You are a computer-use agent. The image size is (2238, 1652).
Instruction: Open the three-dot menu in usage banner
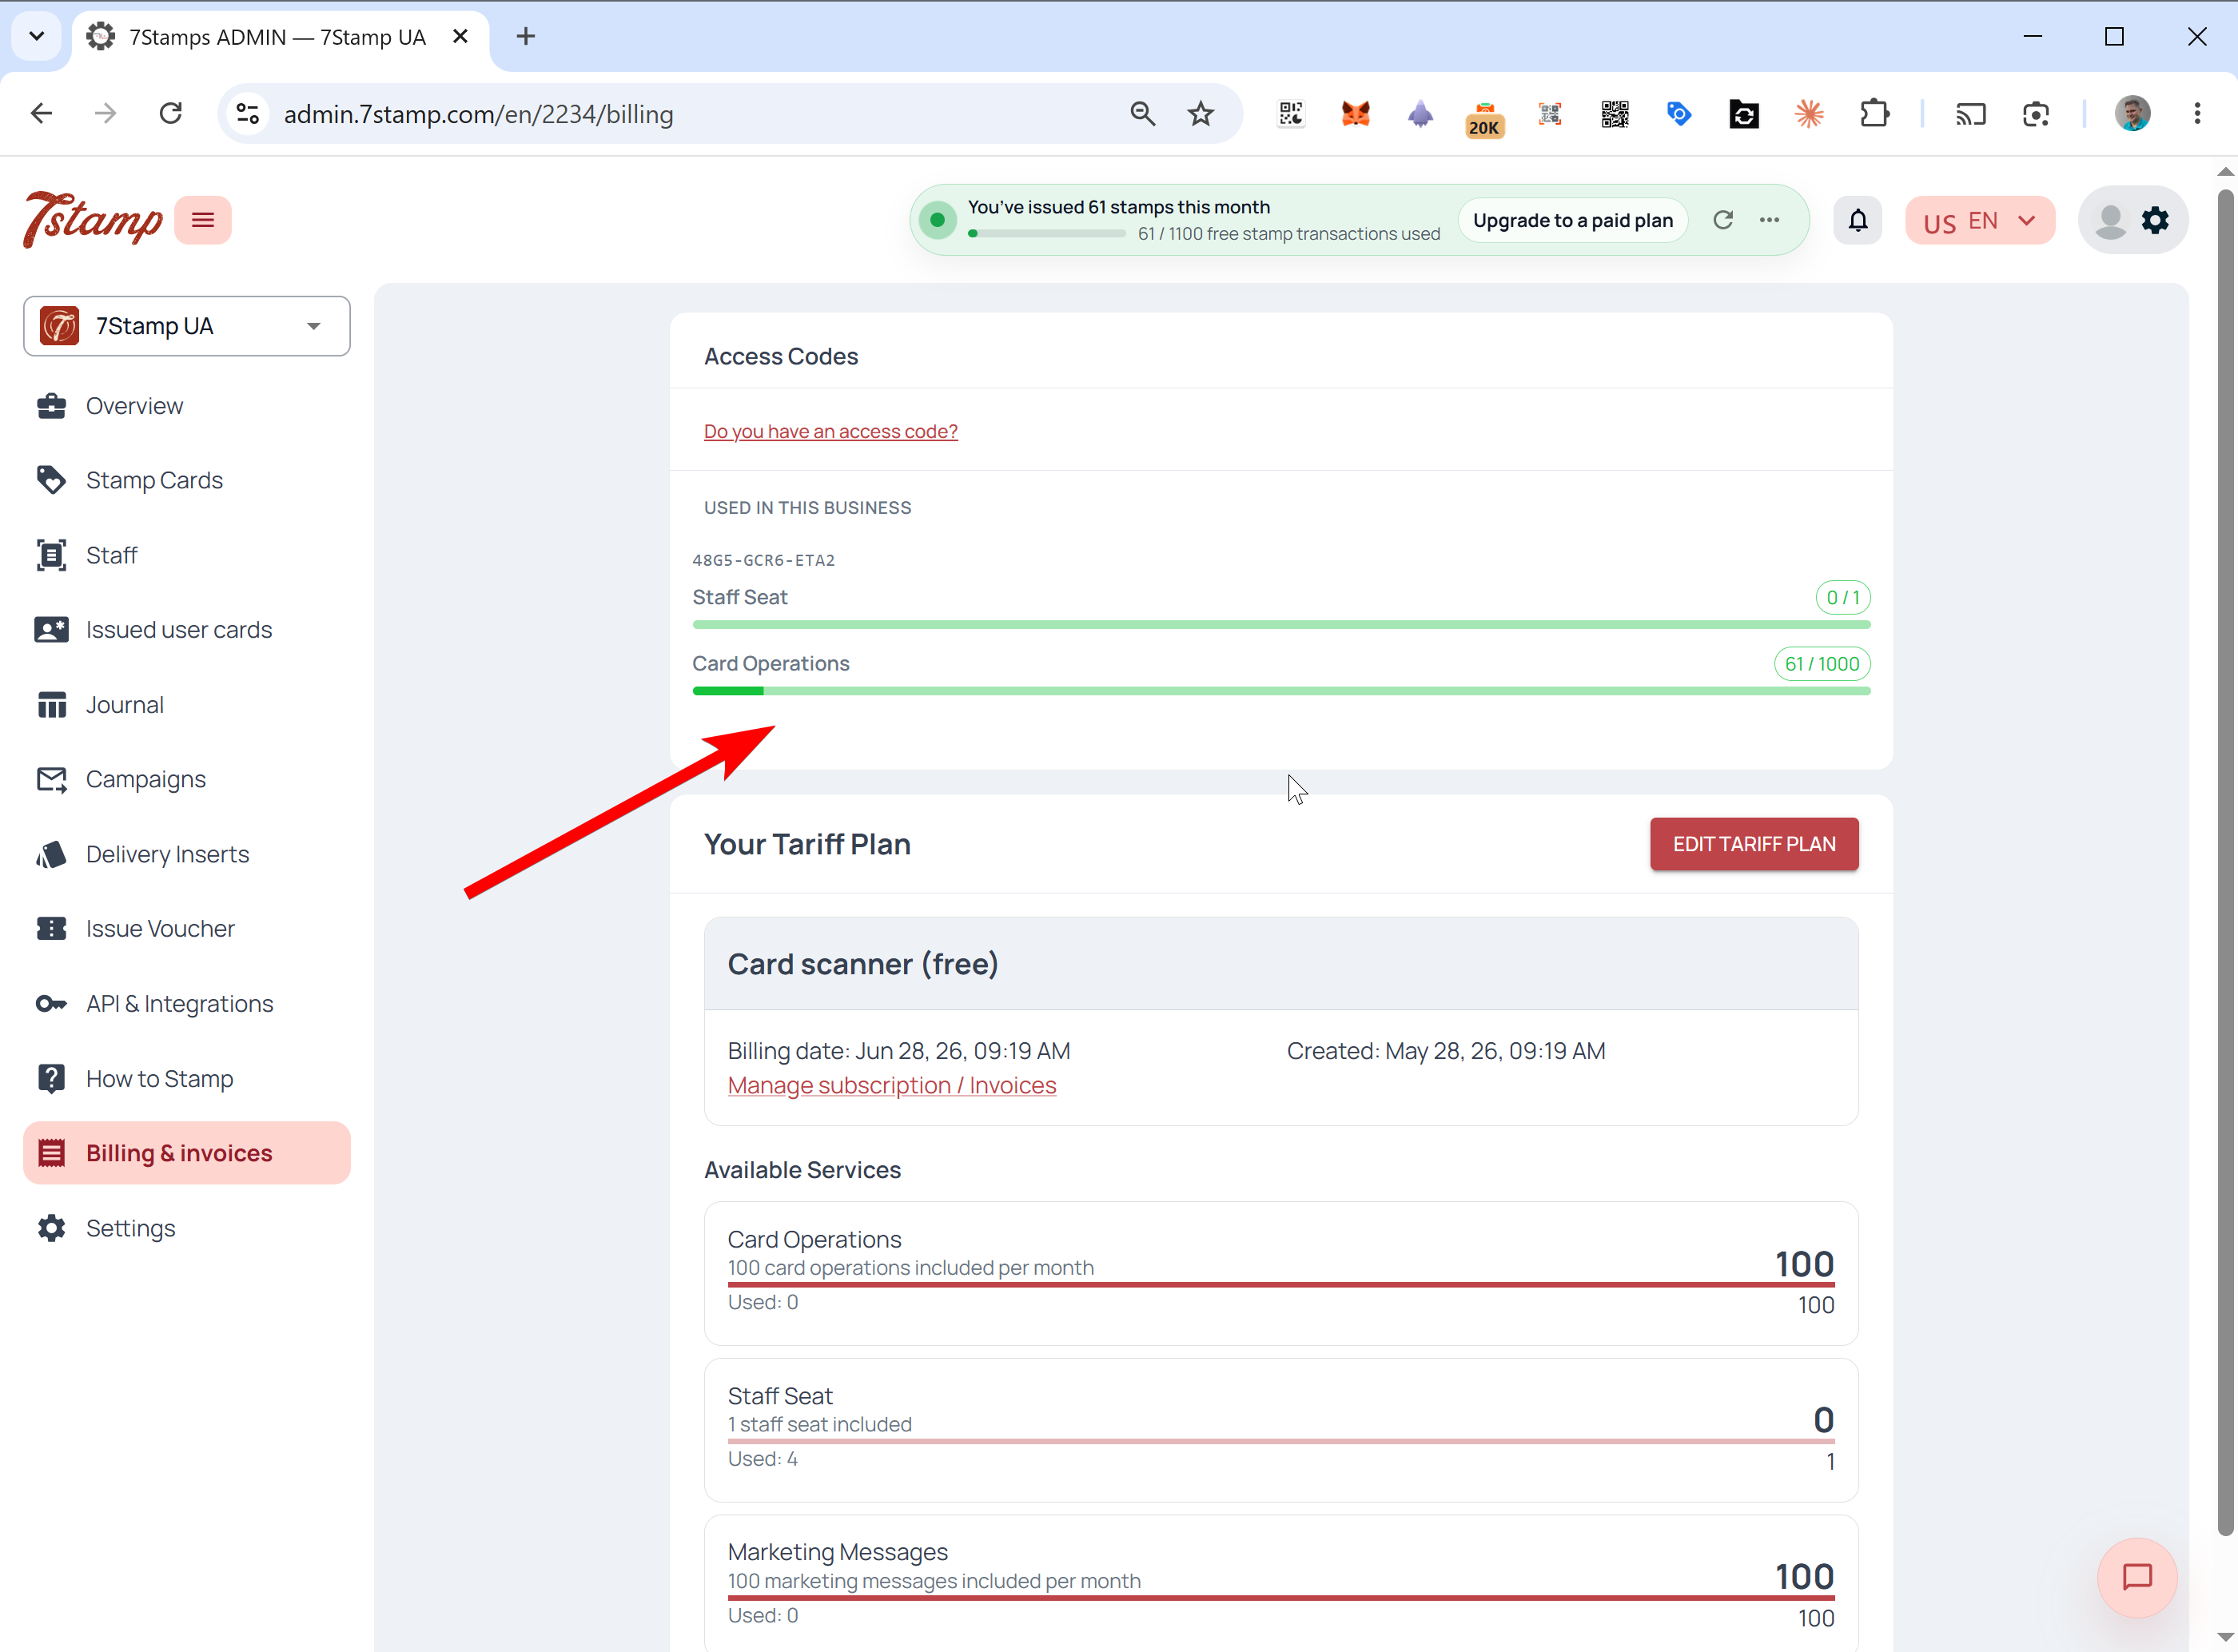(1769, 220)
